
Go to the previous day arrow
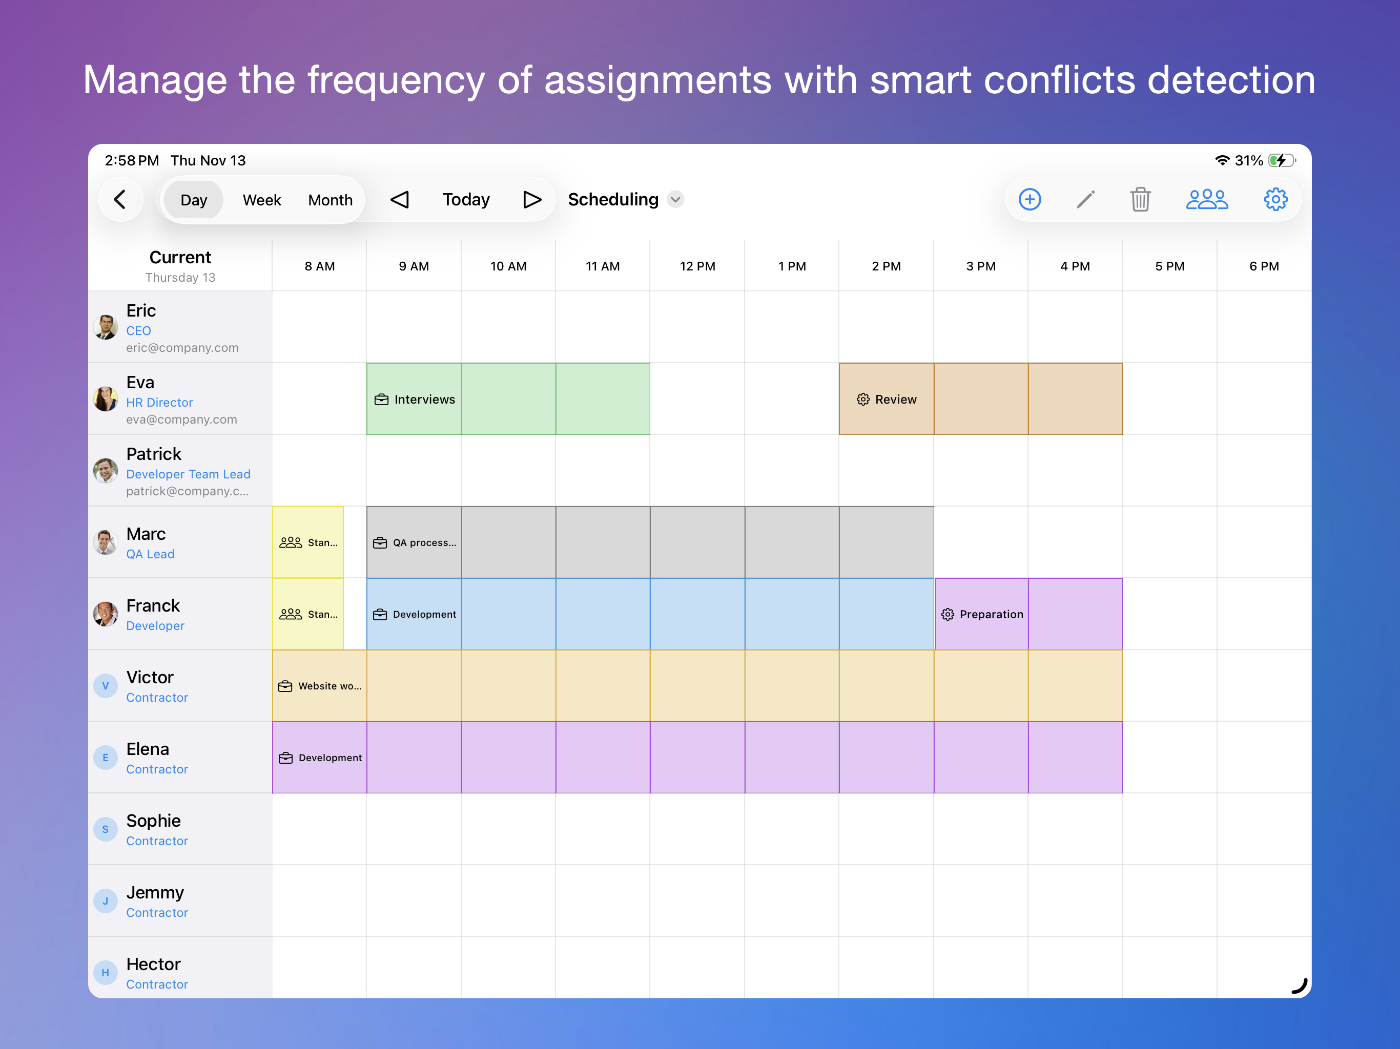point(400,199)
